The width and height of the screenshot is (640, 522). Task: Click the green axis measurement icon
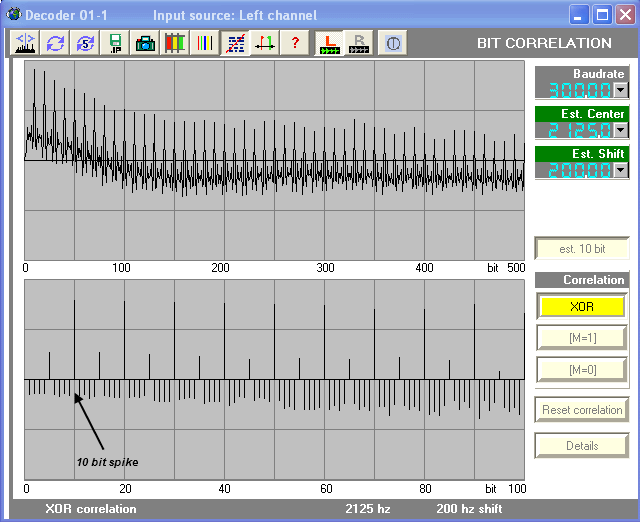pyautogui.click(x=265, y=43)
